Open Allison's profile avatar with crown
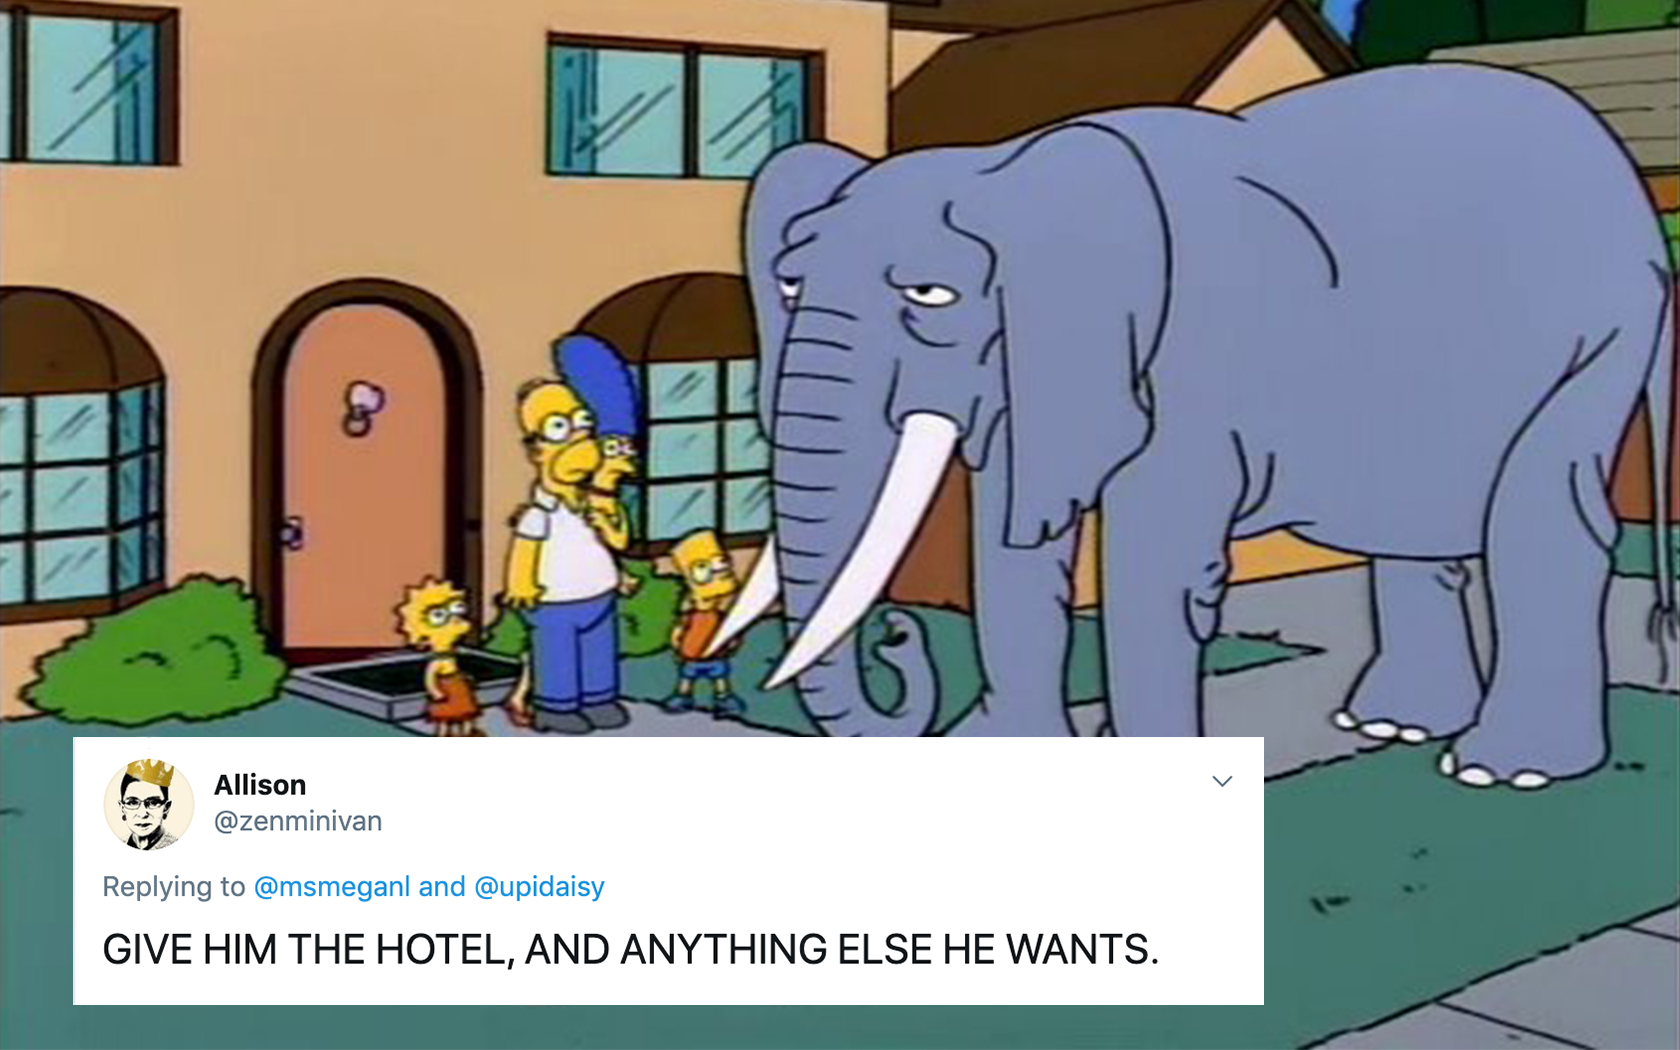 (149, 804)
